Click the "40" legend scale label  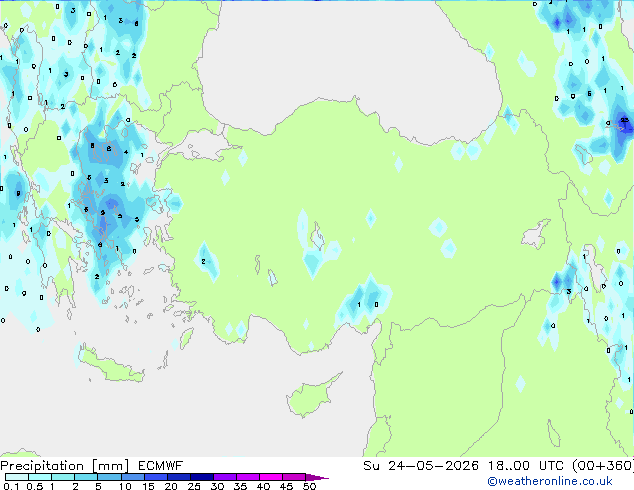263,486
